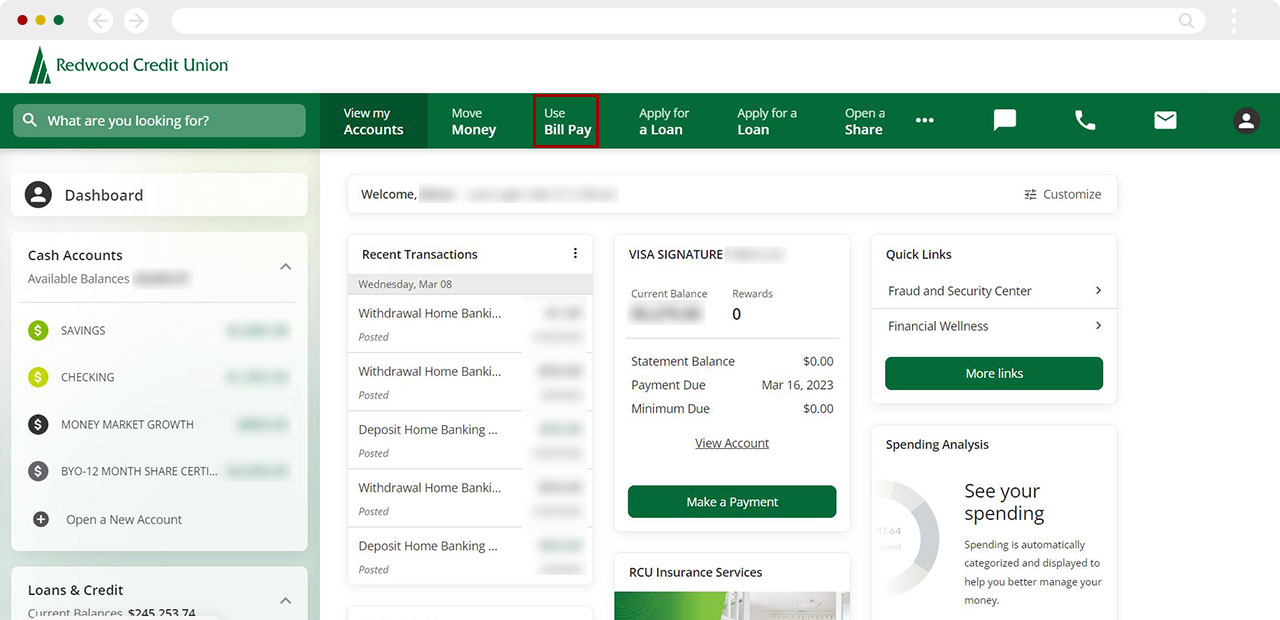Open the mail envelope icon
1280x620 pixels.
pos(1165,120)
